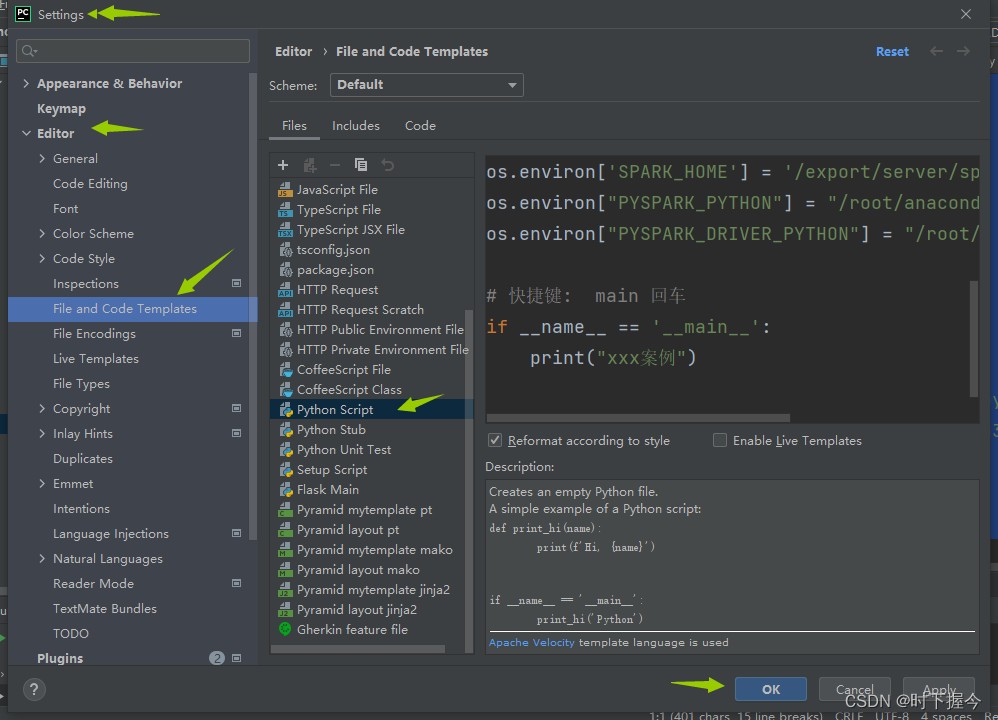Expand the Emmet node
This screenshot has width=998, height=720.
click(42, 484)
